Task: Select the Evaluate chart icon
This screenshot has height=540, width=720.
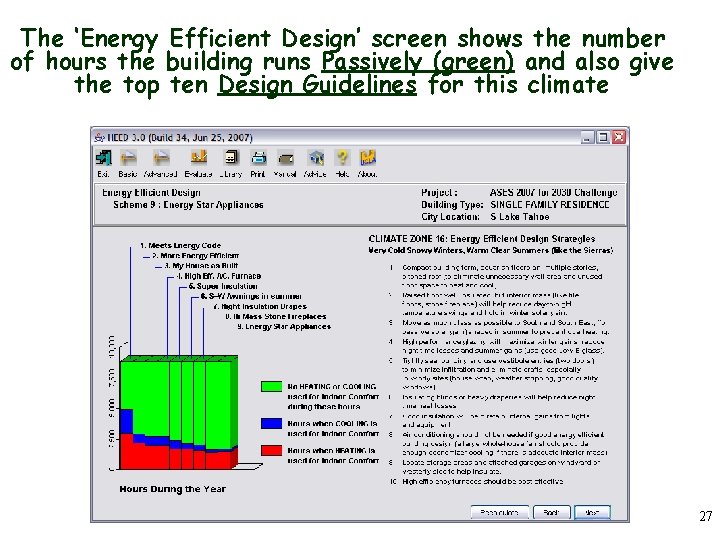Action: 199,158
